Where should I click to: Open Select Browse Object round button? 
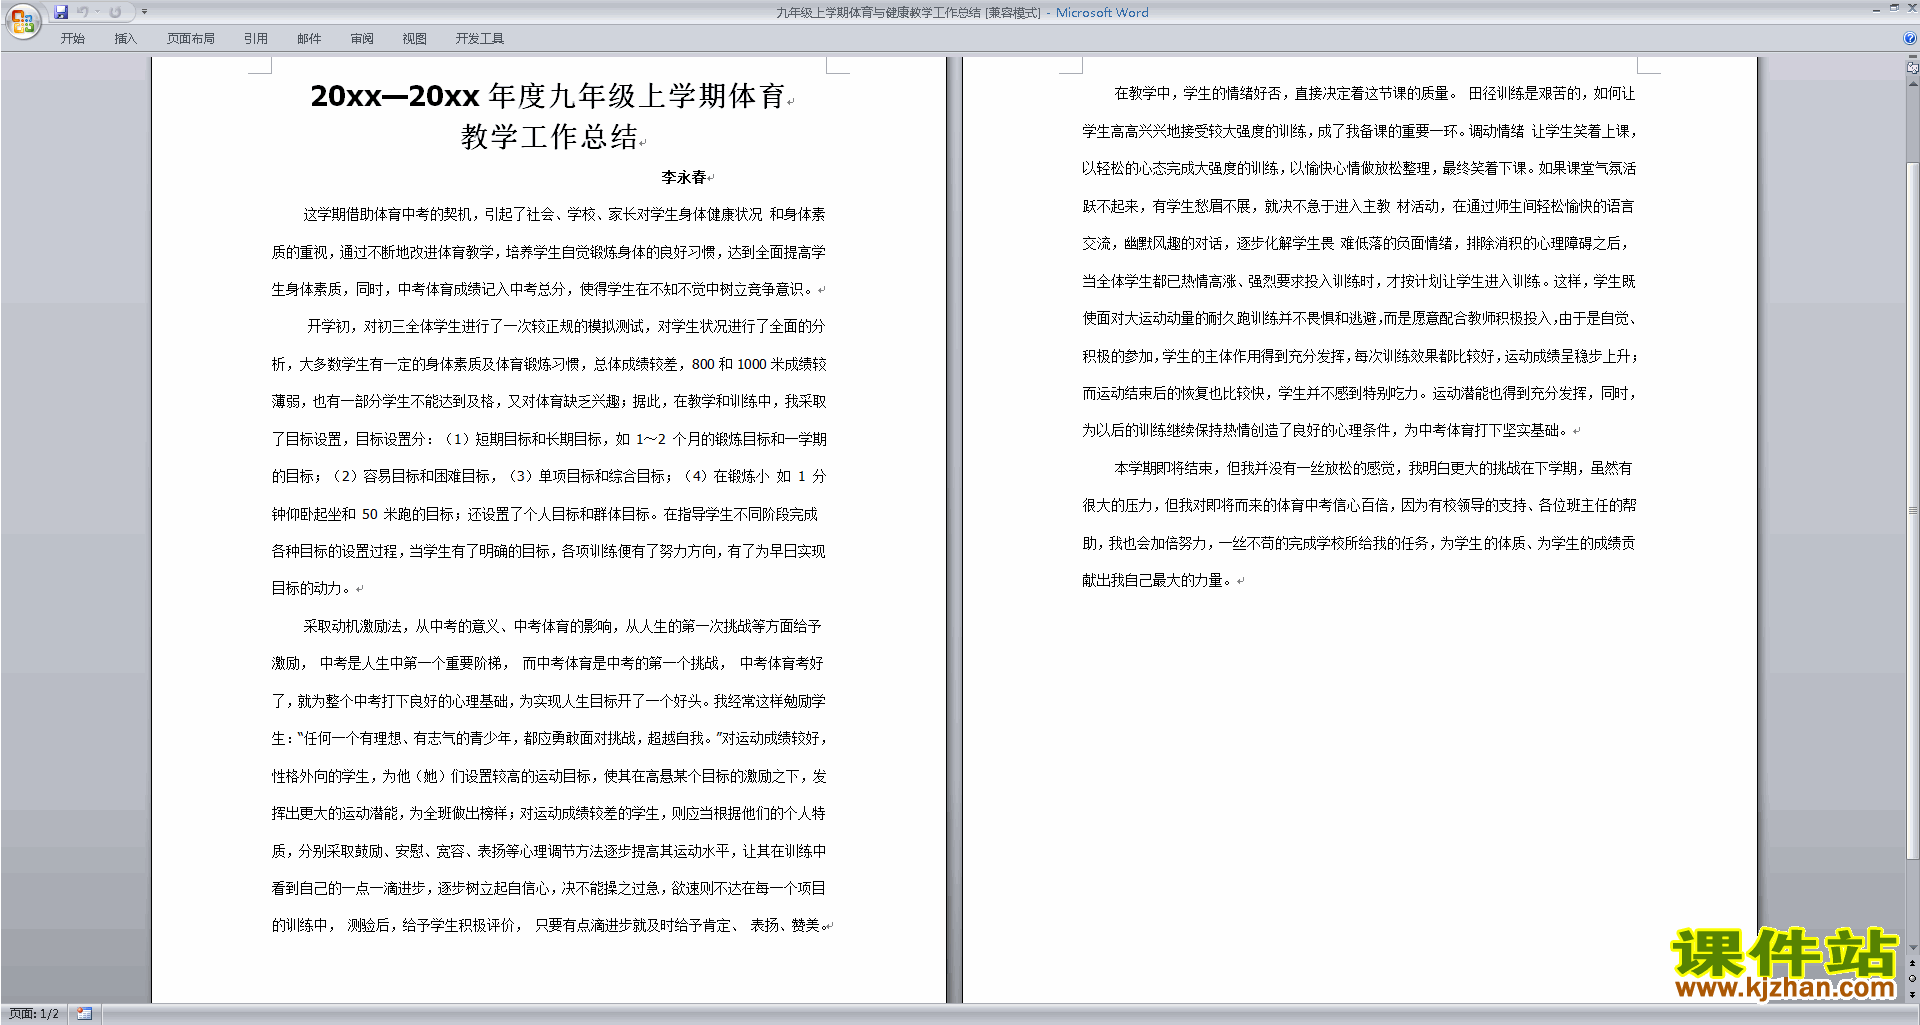tap(1913, 979)
